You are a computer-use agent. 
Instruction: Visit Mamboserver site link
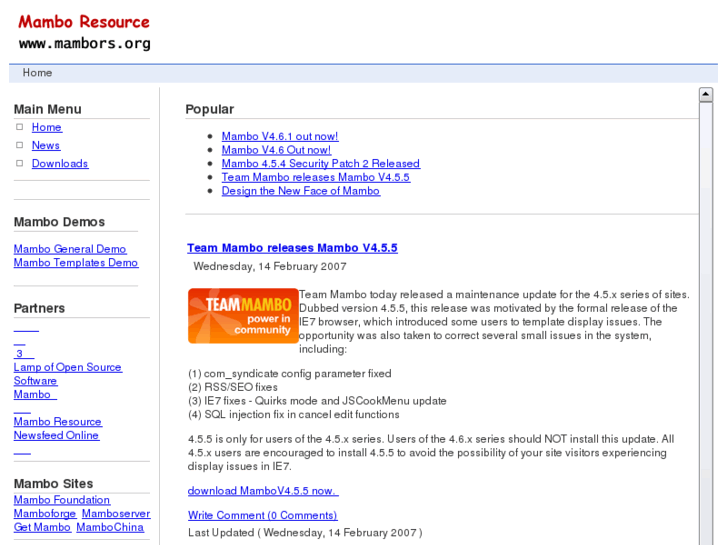point(116,513)
